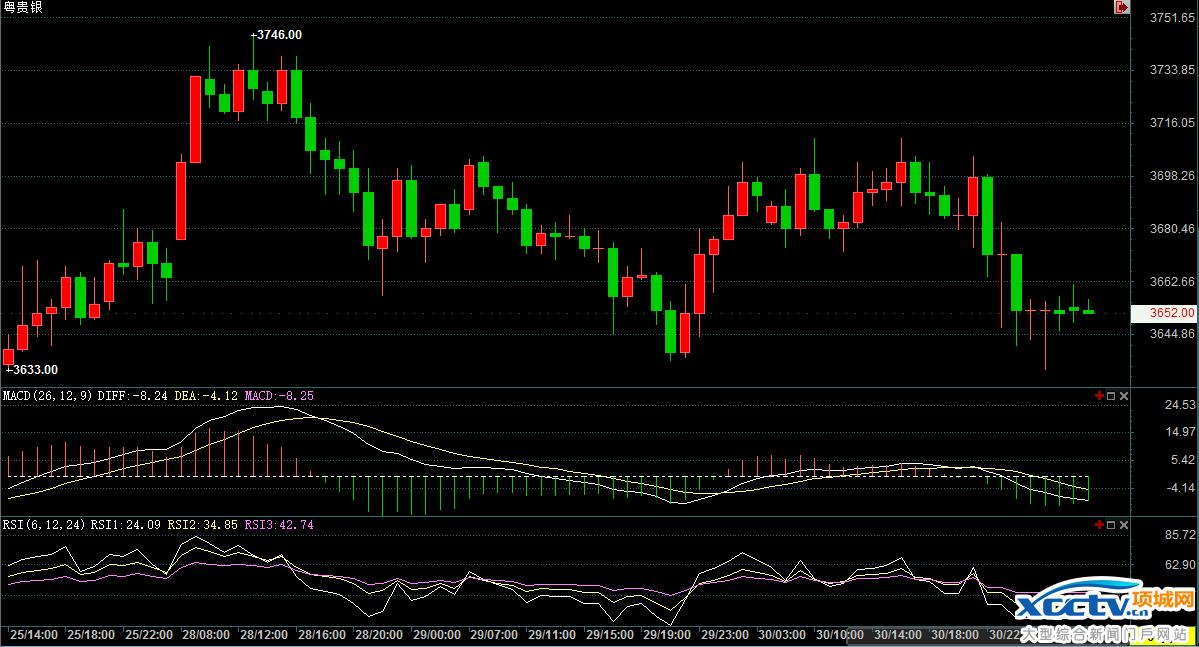Image resolution: width=1199 pixels, height=647 pixels.
Task: Click the 粤贵银 chart title
Action: (x=23, y=8)
